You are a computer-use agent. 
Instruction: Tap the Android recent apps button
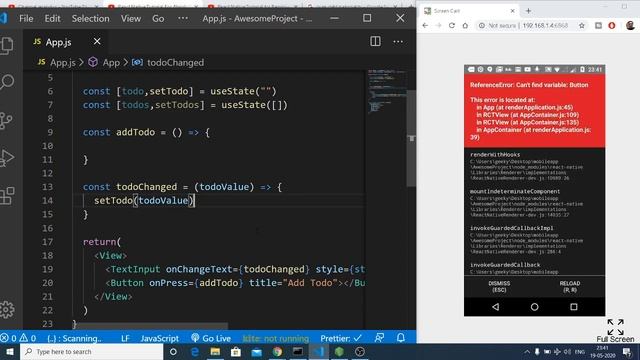coord(573,307)
